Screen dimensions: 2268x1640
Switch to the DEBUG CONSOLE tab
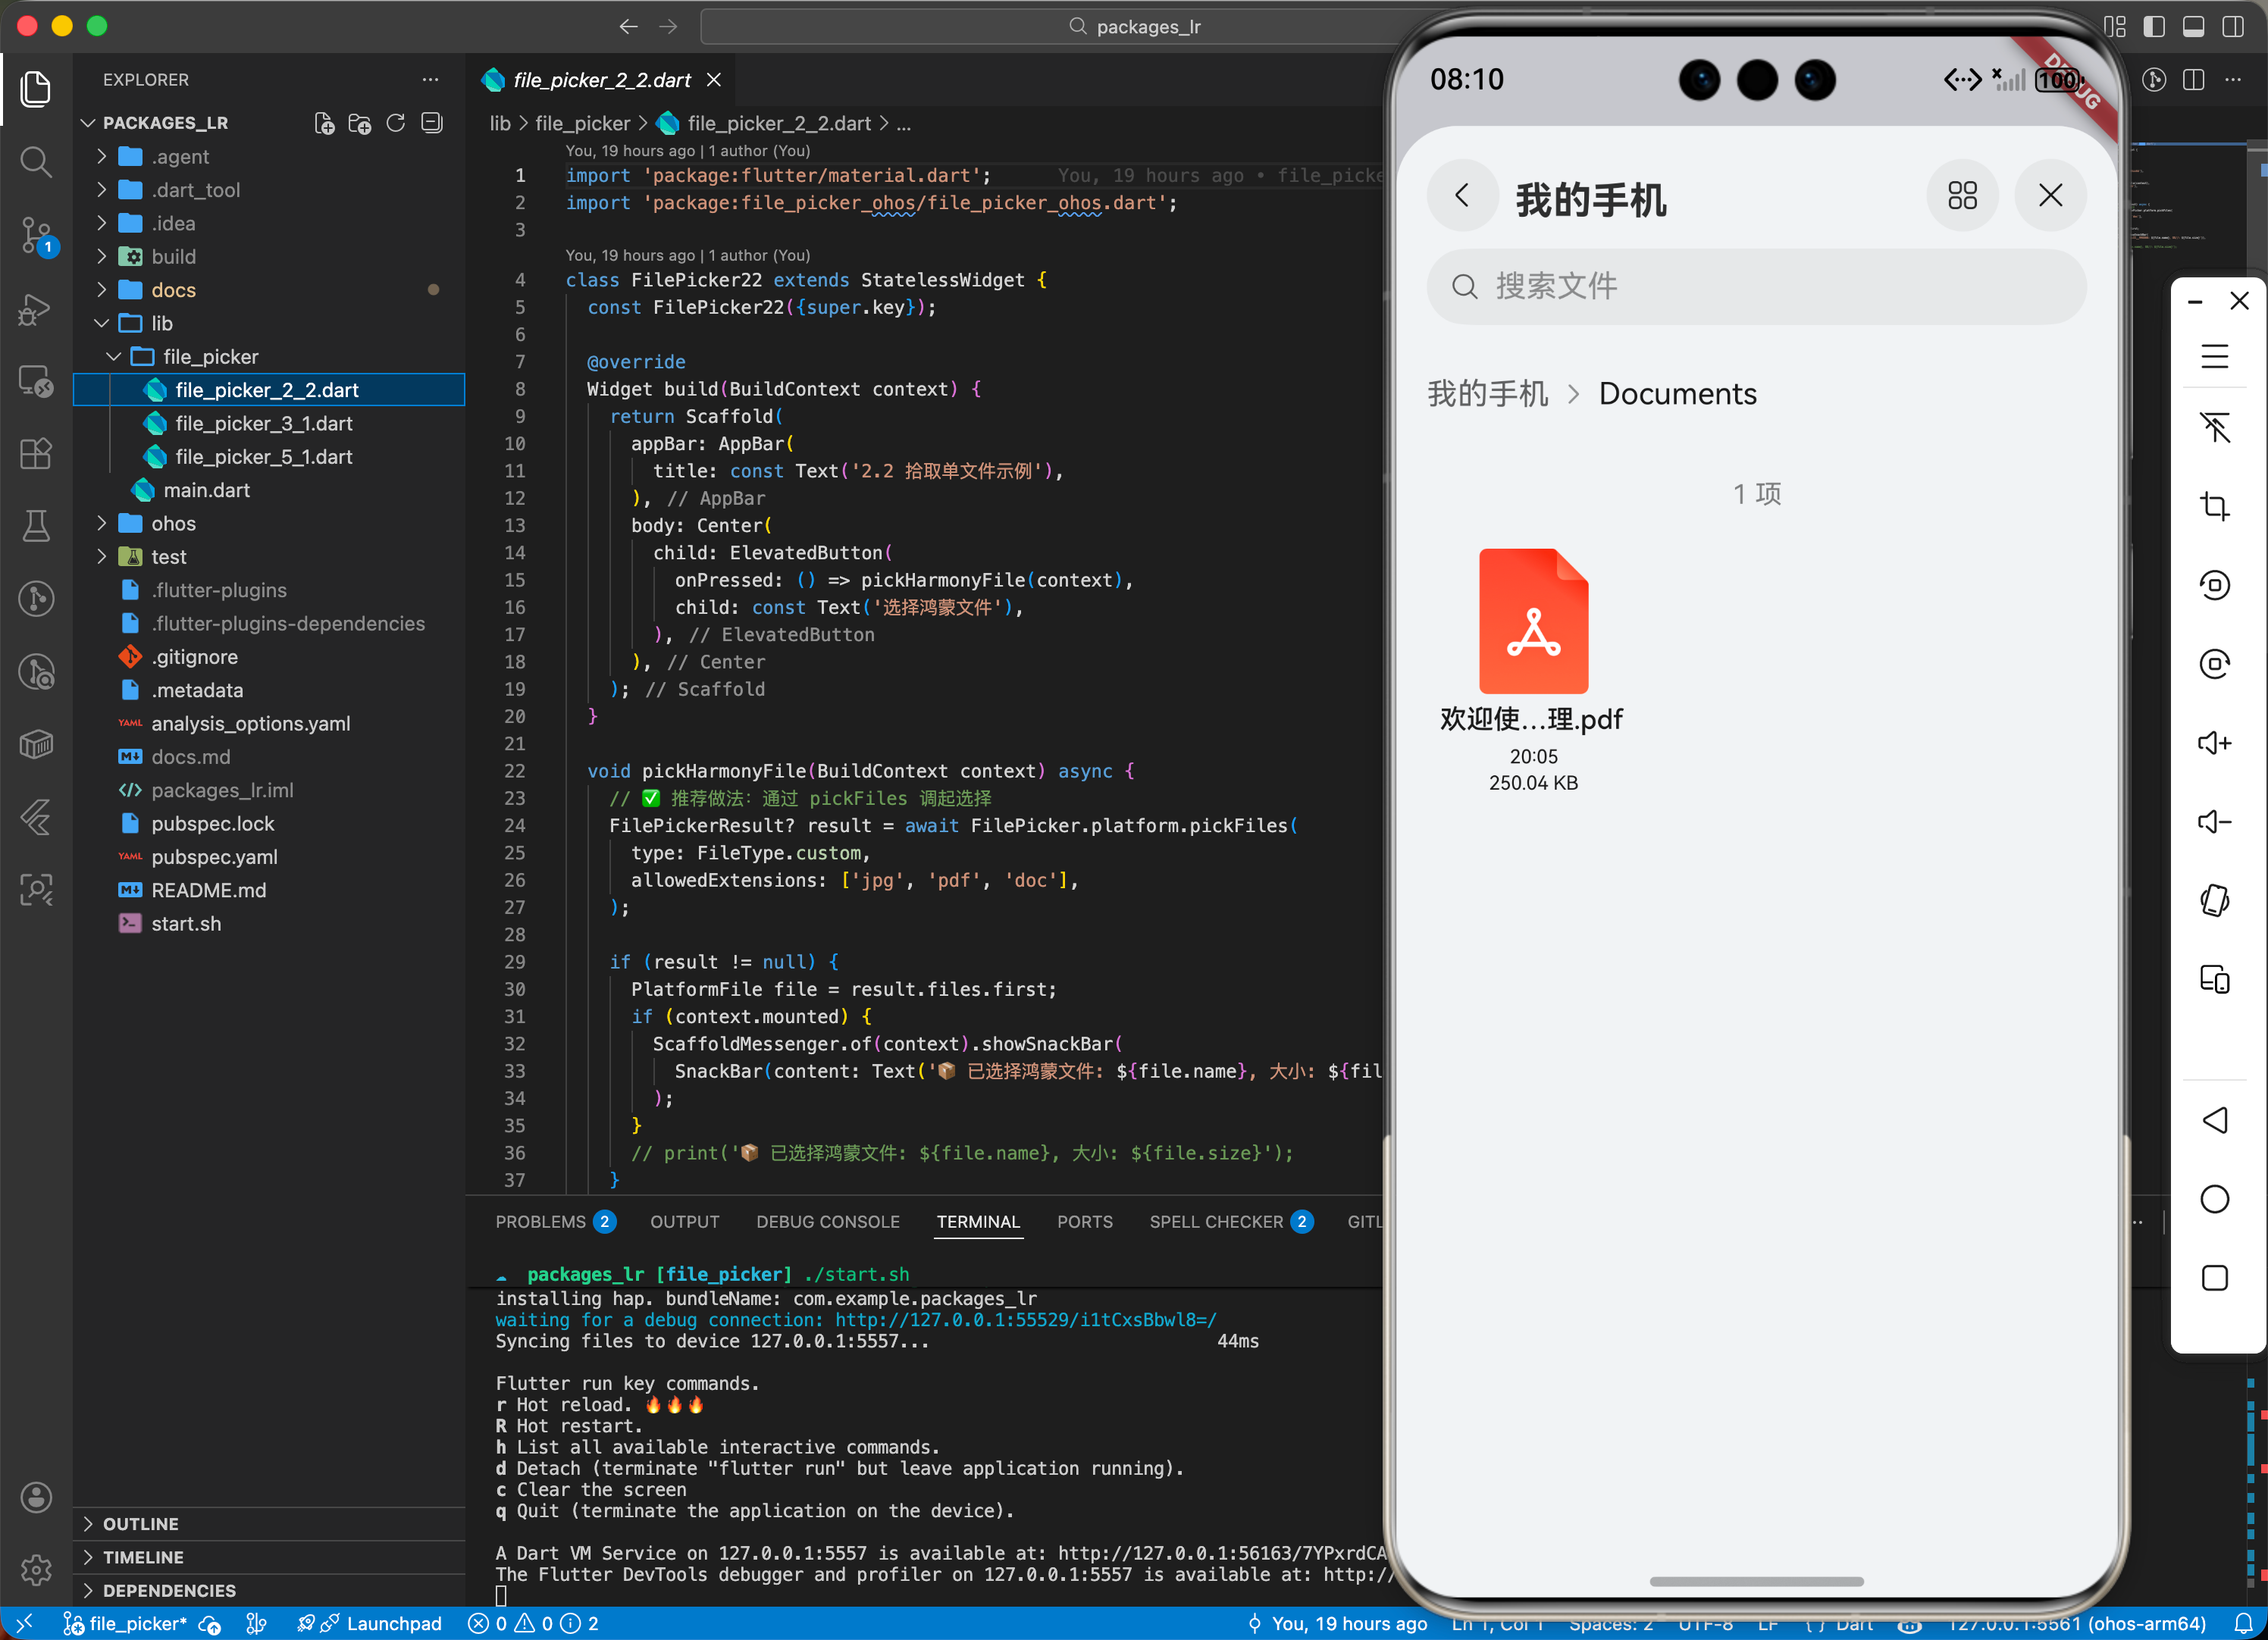click(827, 1221)
